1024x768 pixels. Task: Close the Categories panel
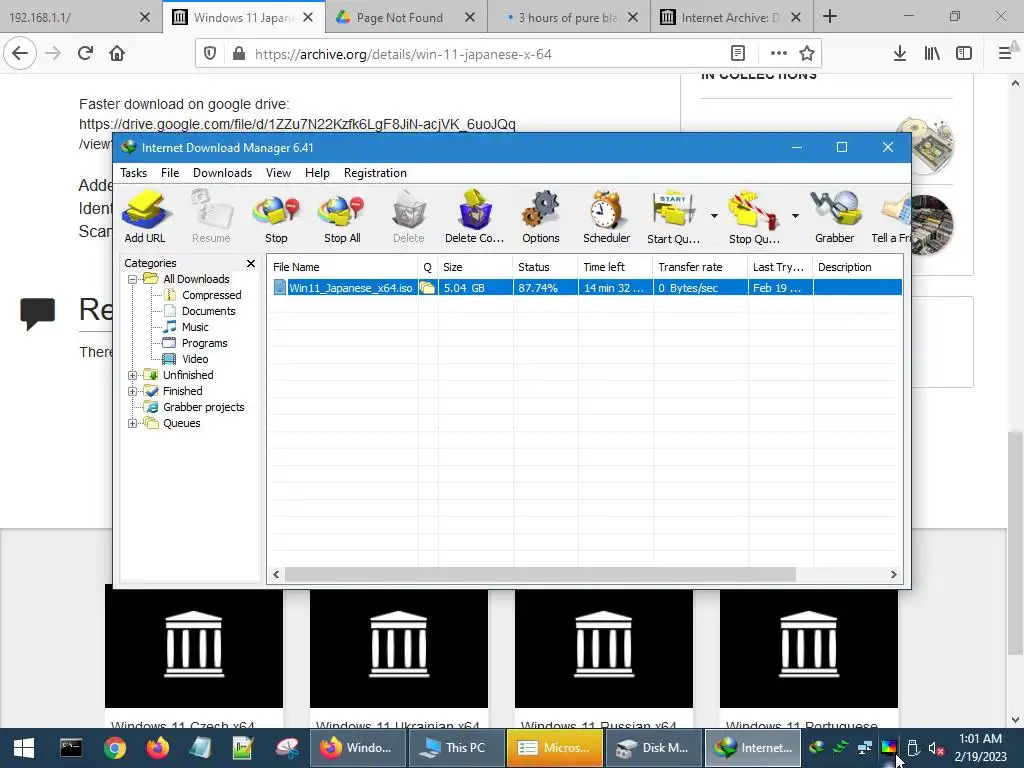[x=251, y=263]
